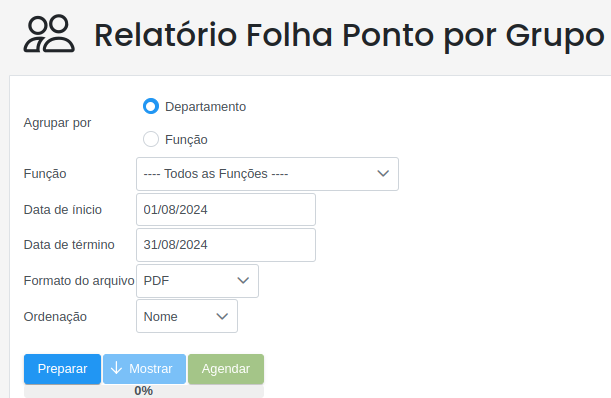
Task: Click the Preparar button
Action: click(x=62, y=369)
